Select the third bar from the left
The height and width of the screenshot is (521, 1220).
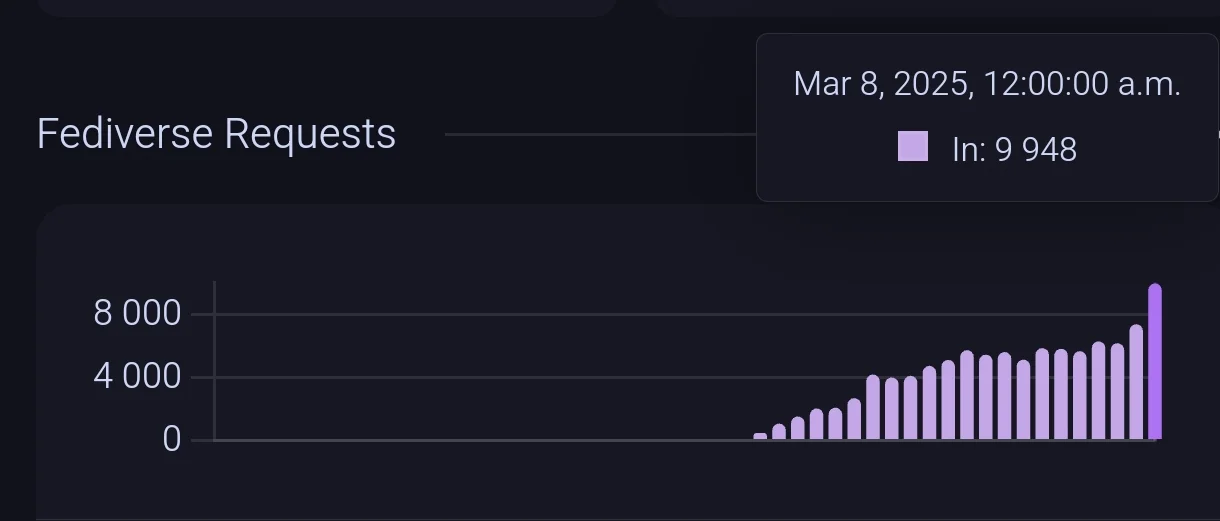pyautogui.click(x=798, y=428)
